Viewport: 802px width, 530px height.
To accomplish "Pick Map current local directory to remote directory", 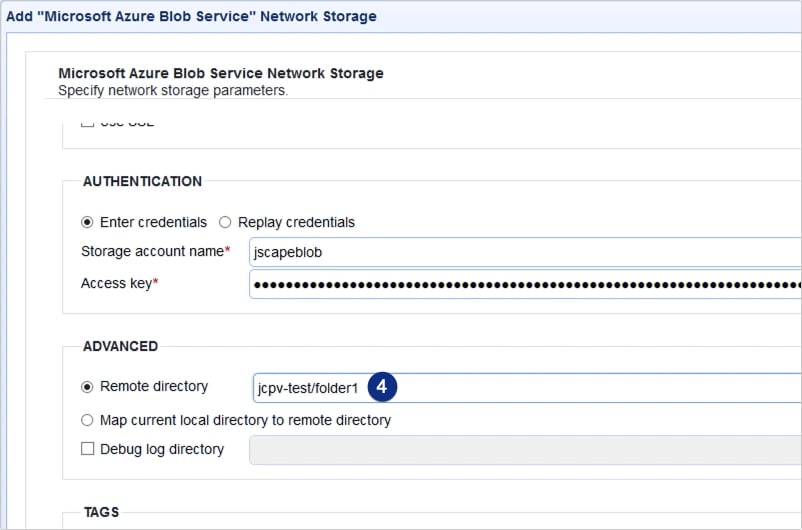I will 88,420.
